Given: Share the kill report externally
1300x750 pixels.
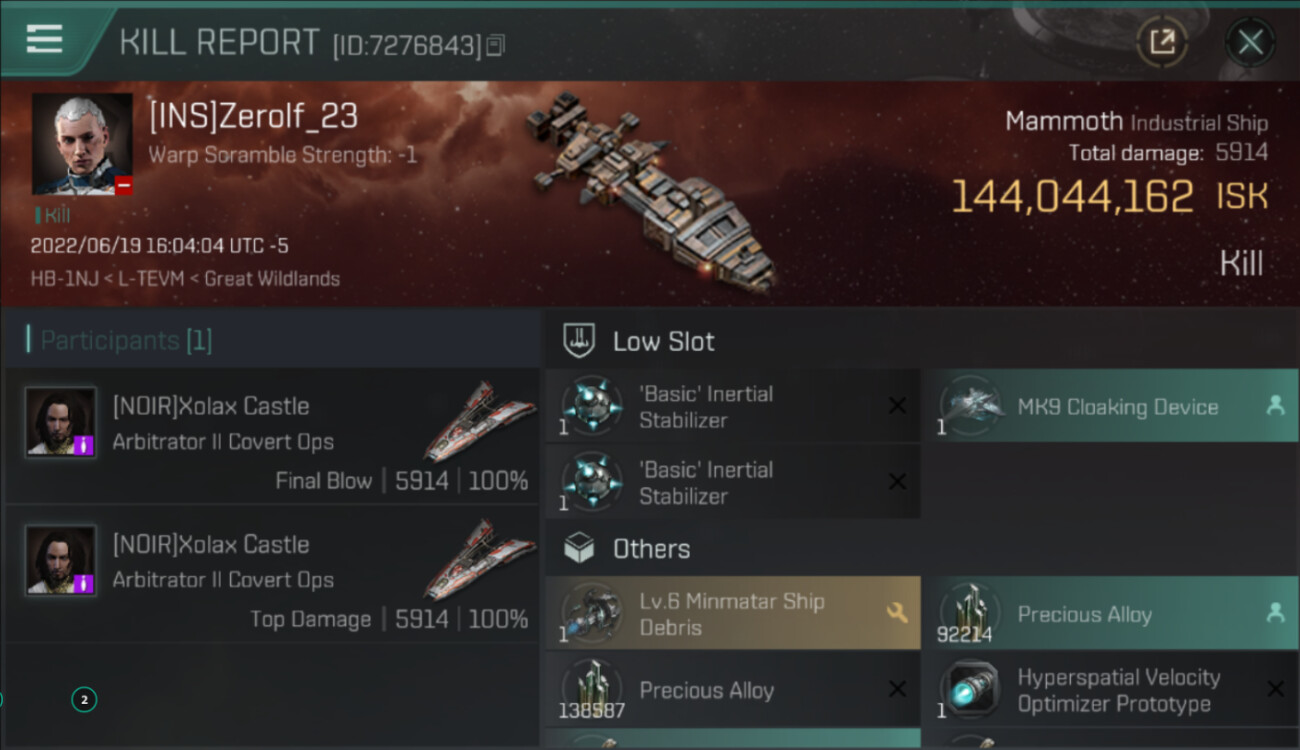Looking at the screenshot, I should 1162,42.
